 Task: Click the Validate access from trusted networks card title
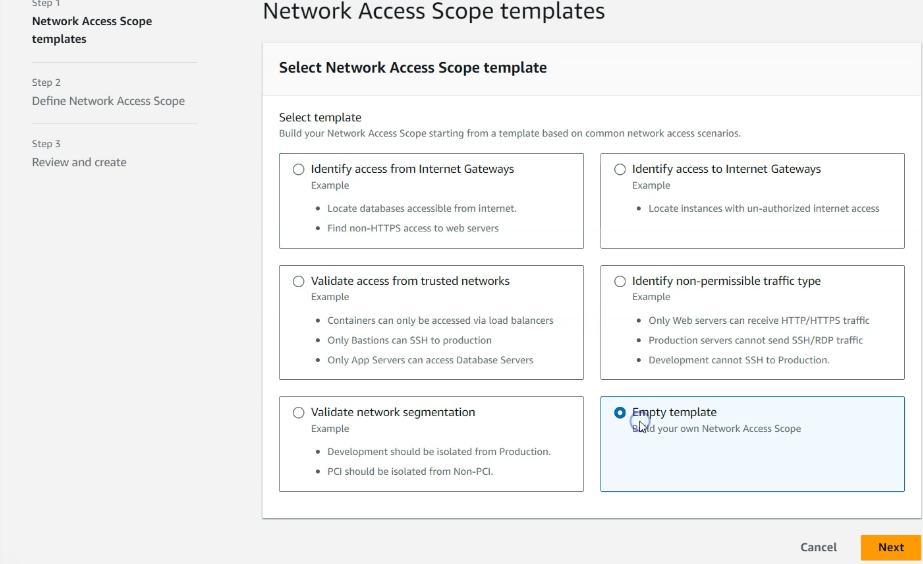(x=410, y=281)
